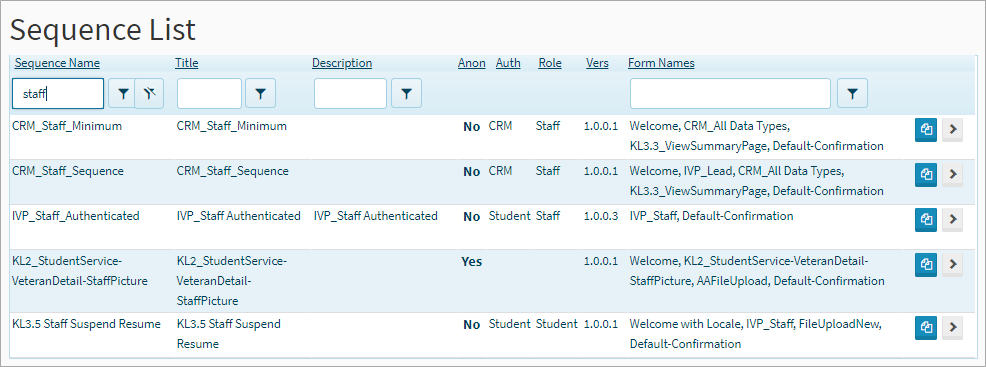Image resolution: width=986 pixels, height=367 pixels.
Task: Clear the Sequence Name filter
Action: [x=149, y=94]
